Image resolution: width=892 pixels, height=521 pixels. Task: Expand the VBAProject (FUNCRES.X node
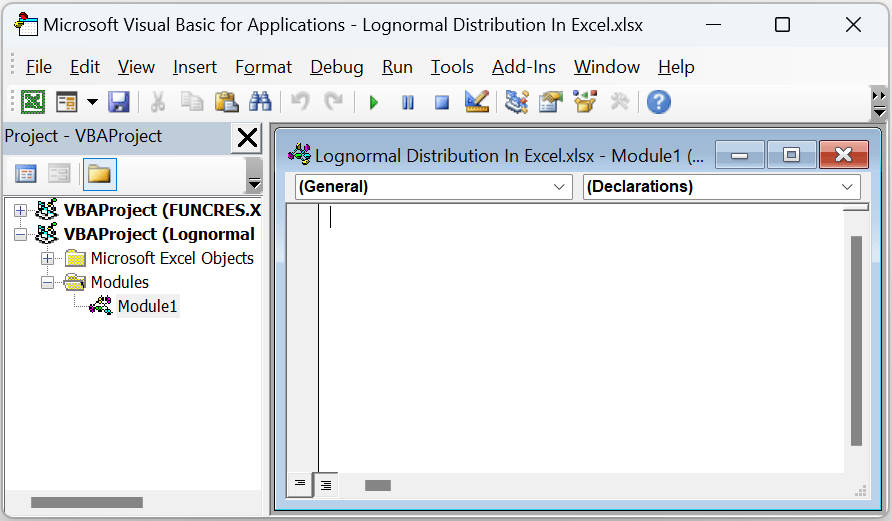point(20,210)
